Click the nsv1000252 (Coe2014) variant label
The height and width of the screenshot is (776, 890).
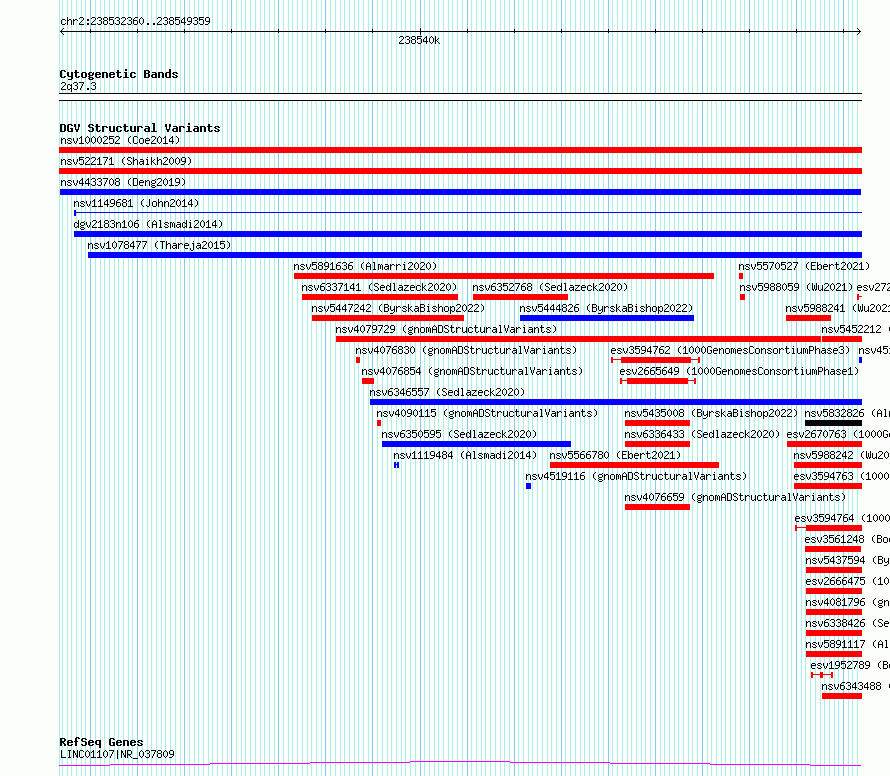tap(120, 140)
